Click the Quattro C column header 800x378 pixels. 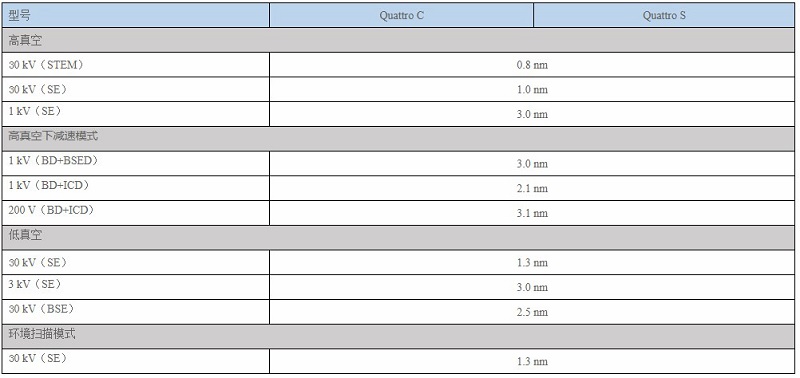coord(402,15)
